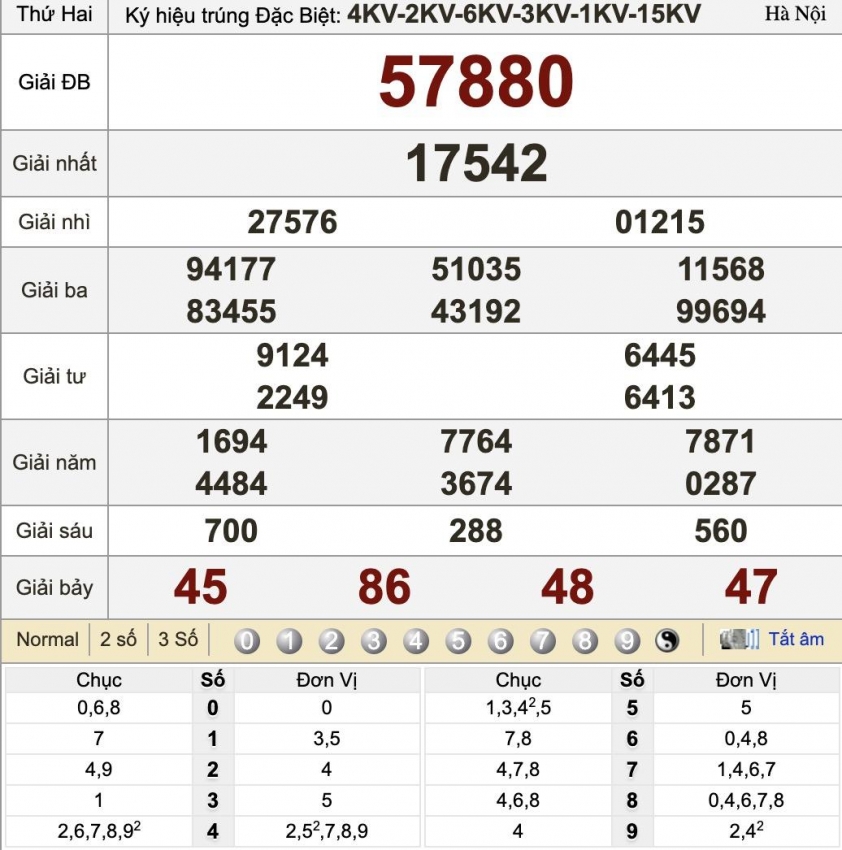Click the number 9 ball icon
Viewport: 842px width, 850px height.
(627, 640)
